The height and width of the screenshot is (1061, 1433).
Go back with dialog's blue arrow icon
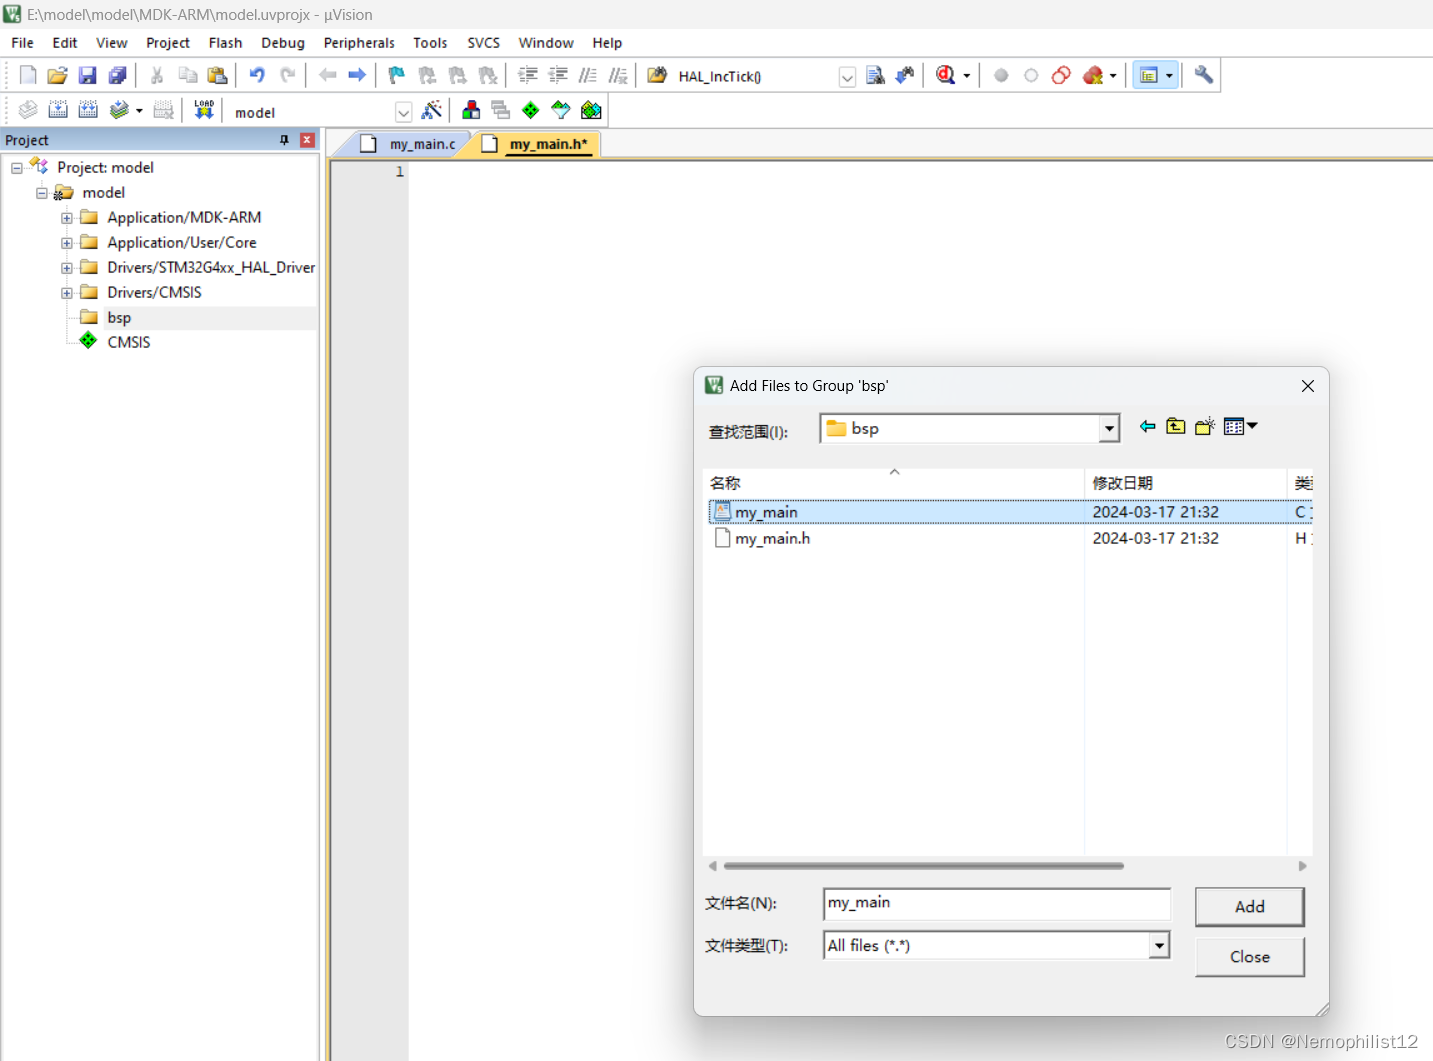[x=1147, y=427]
